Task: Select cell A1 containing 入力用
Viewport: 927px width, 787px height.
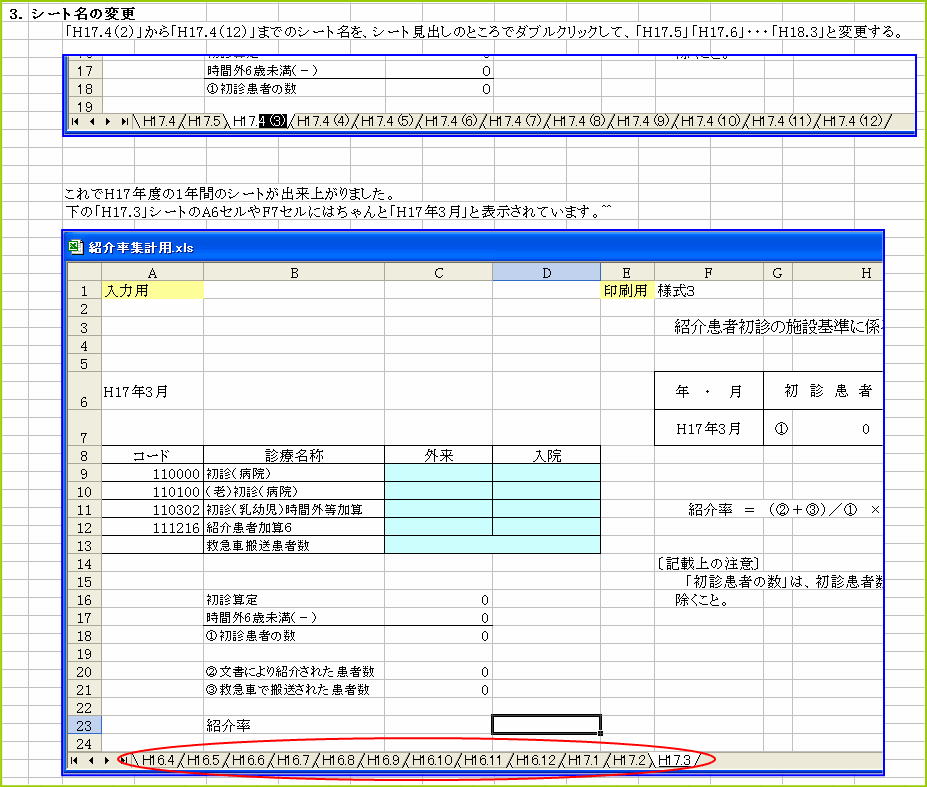Action: pos(152,290)
